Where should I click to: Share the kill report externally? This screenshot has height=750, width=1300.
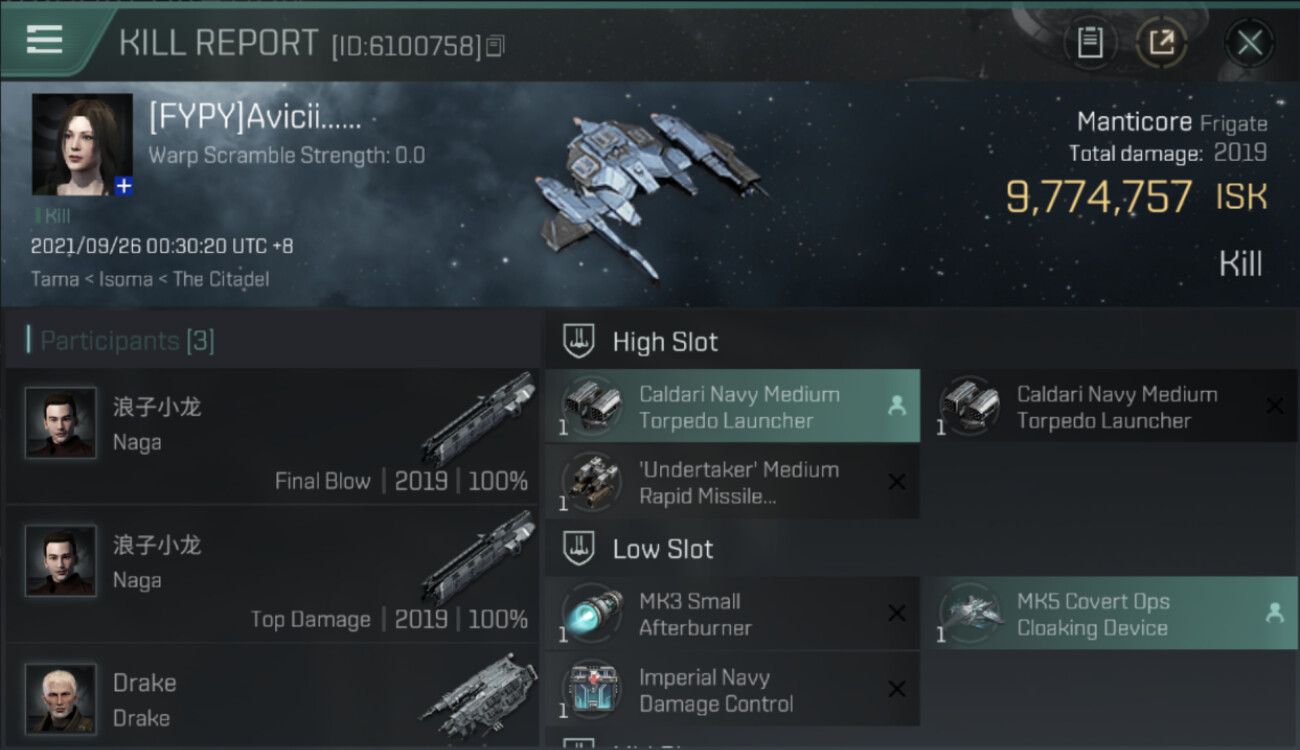click(x=1161, y=42)
